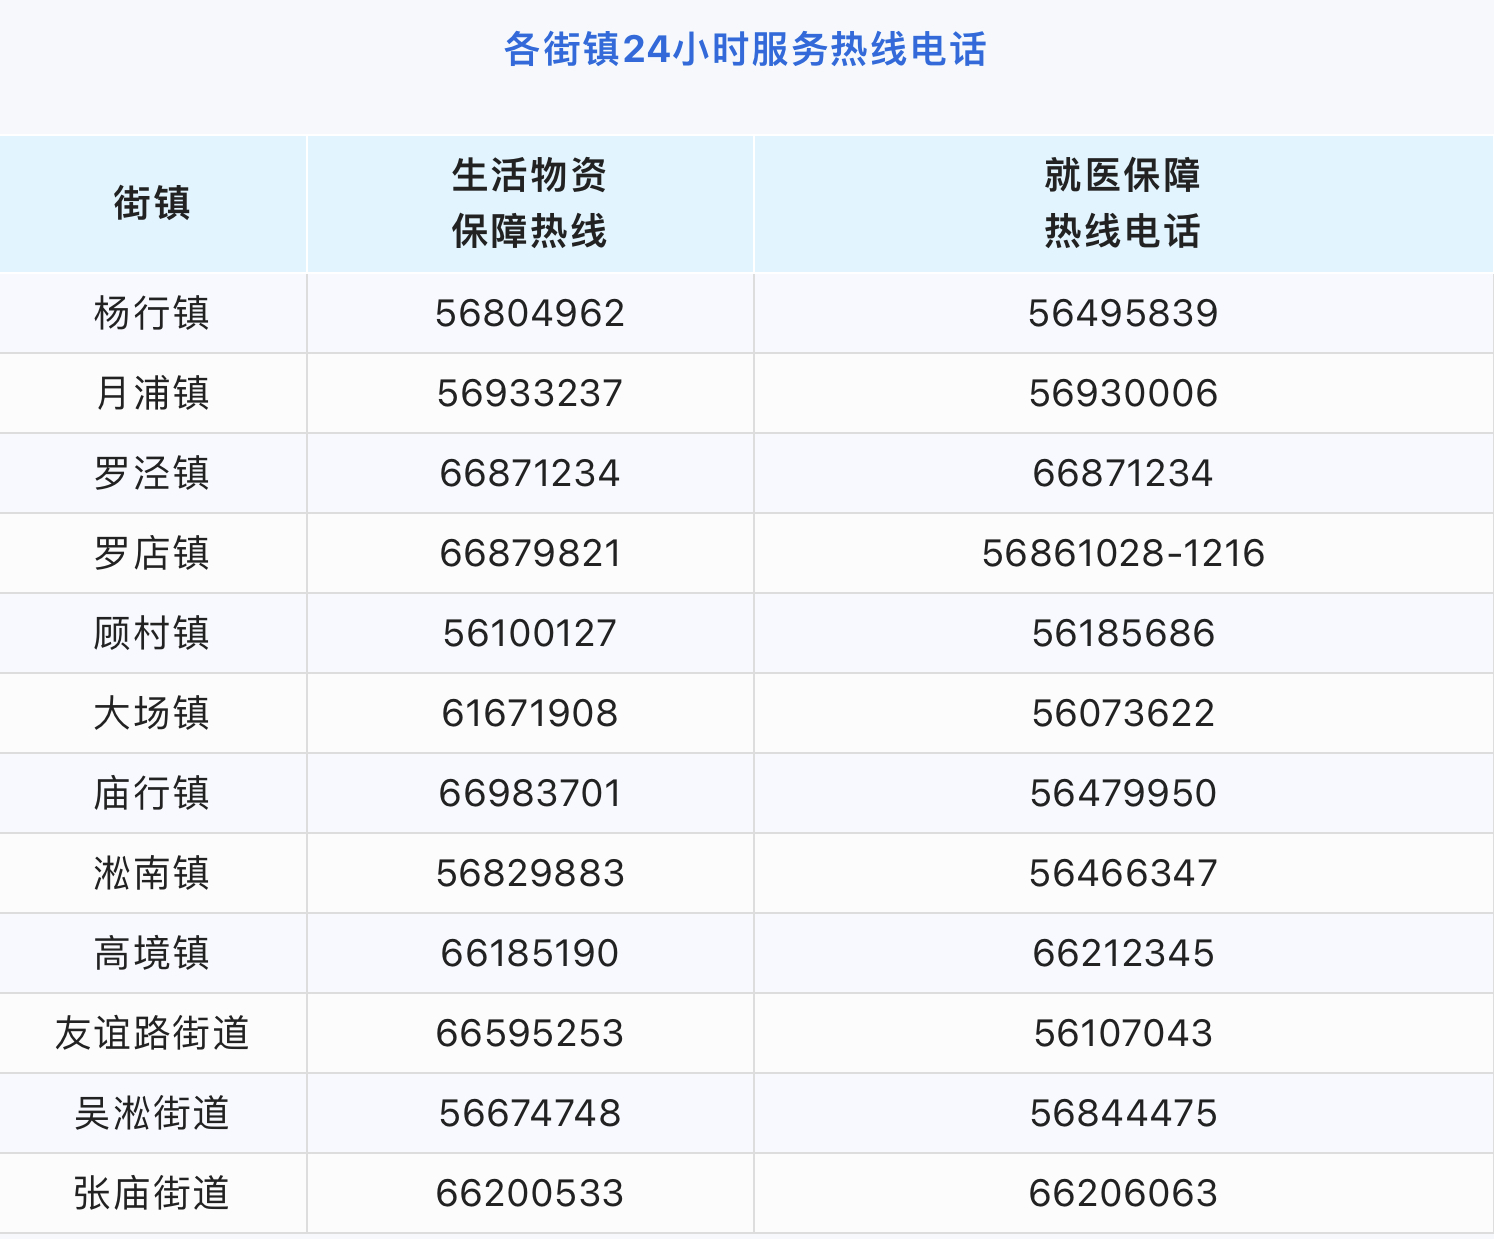Click phone number 66595253
The image size is (1494, 1239).
coord(530,1033)
